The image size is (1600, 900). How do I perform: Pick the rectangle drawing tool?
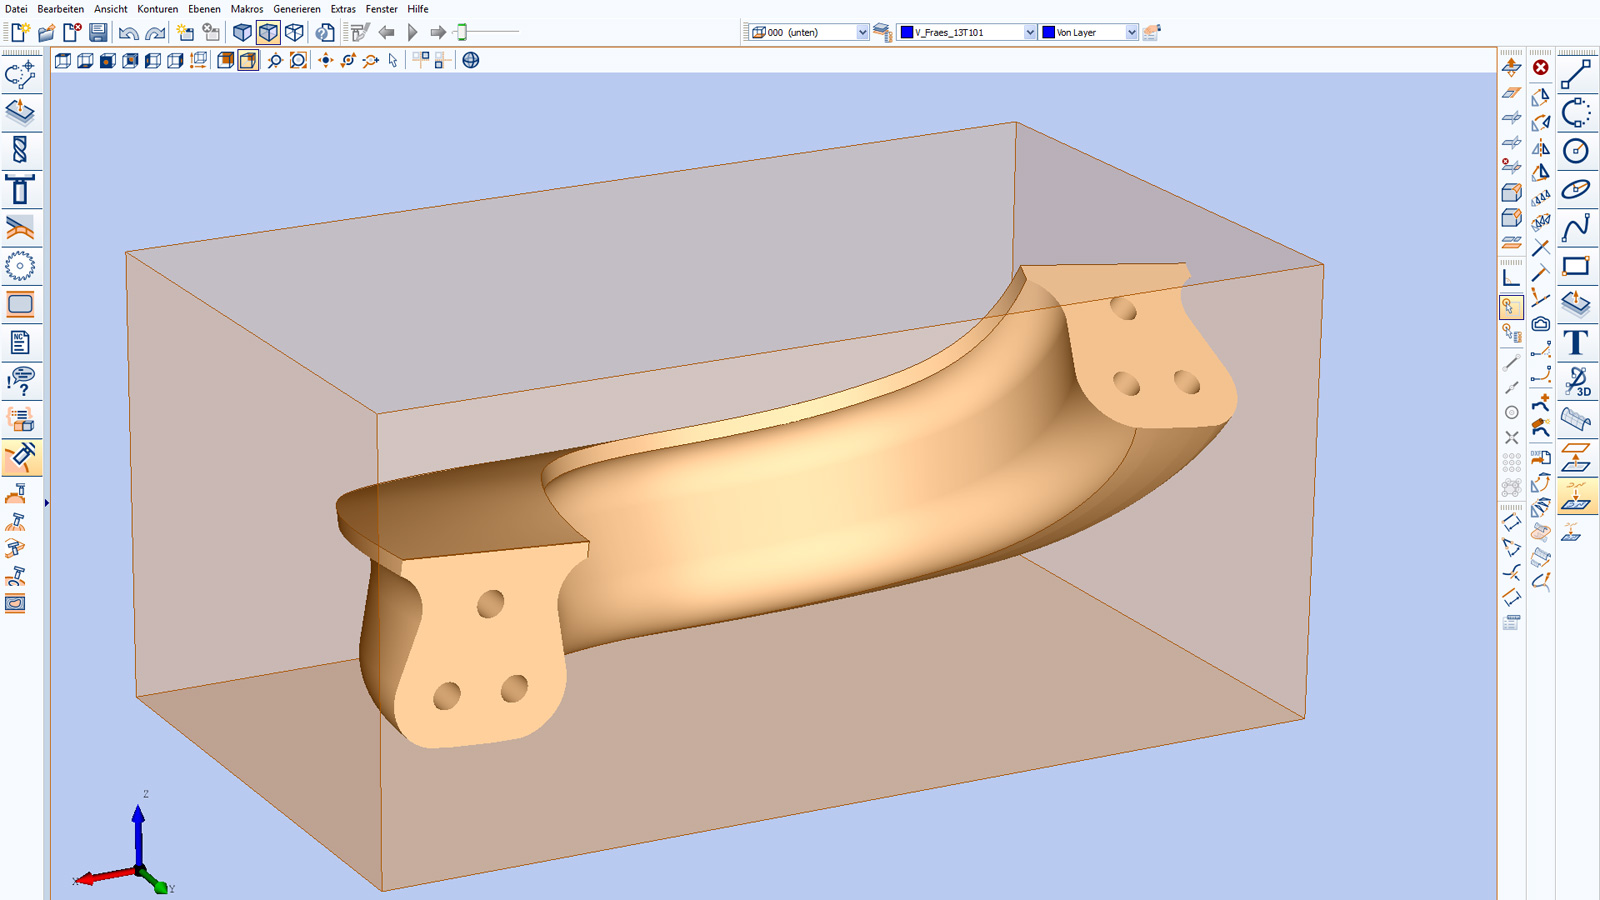pos(1576,266)
